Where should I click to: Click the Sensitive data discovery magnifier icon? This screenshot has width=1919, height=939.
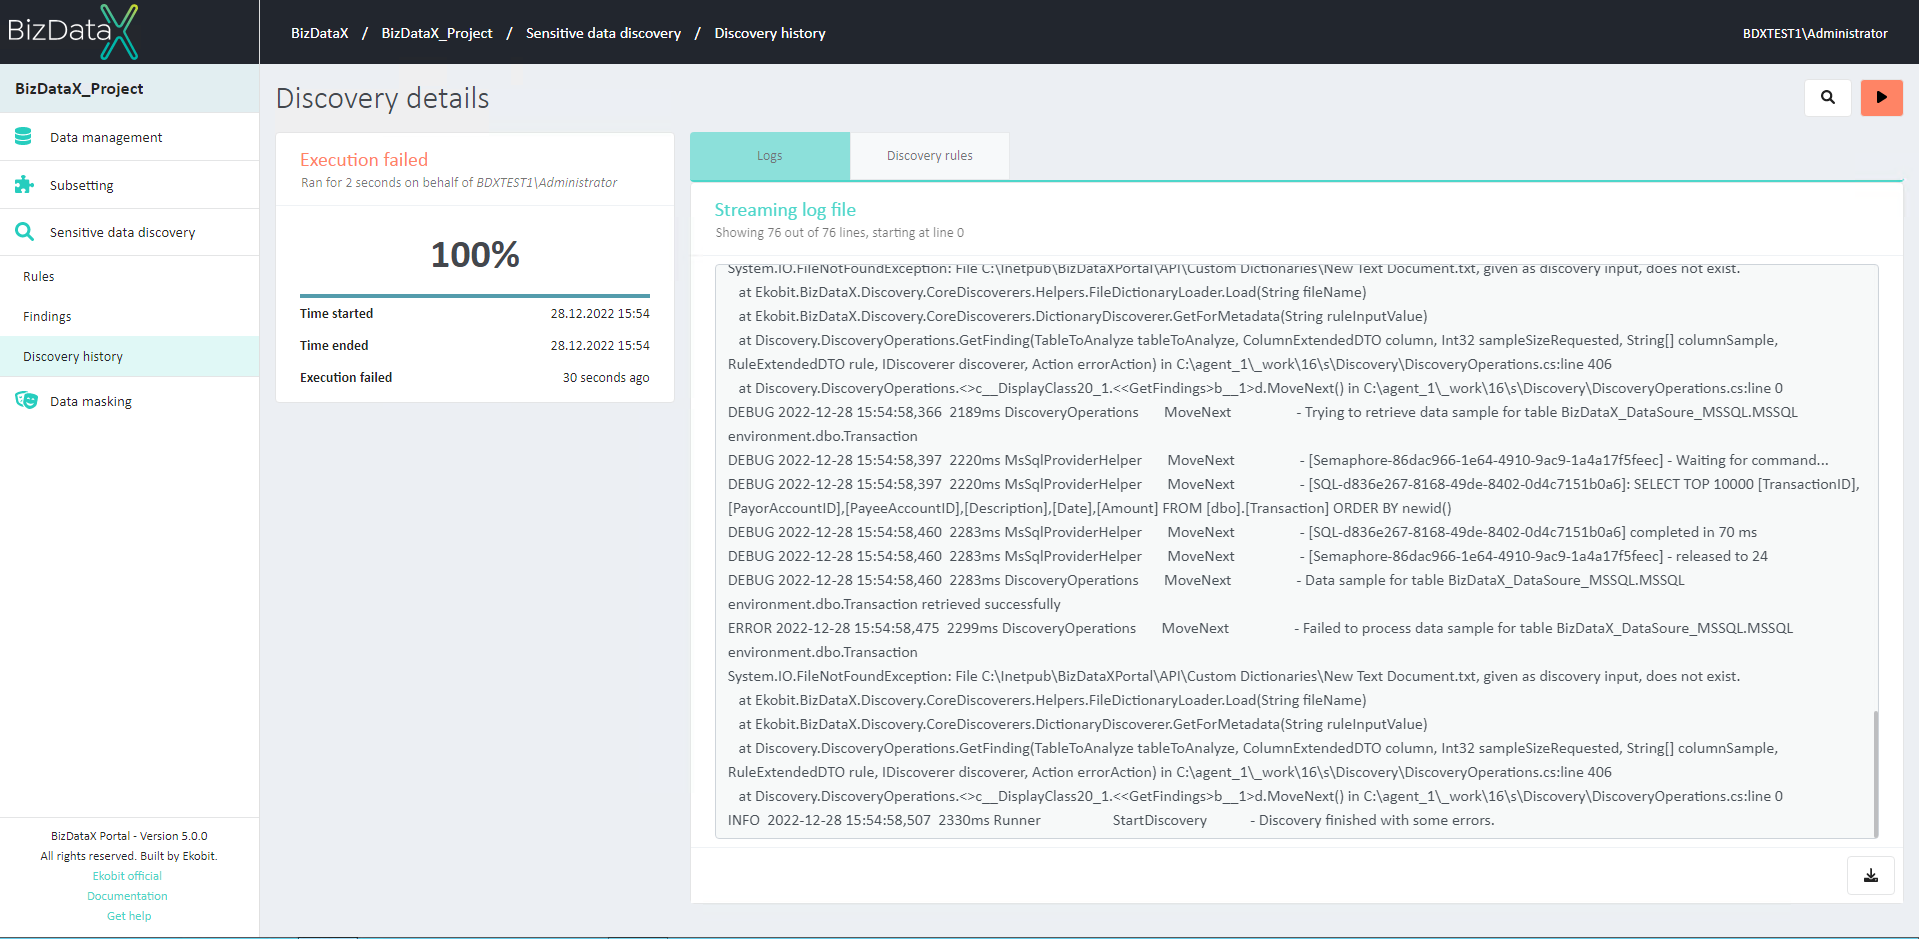[24, 232]
